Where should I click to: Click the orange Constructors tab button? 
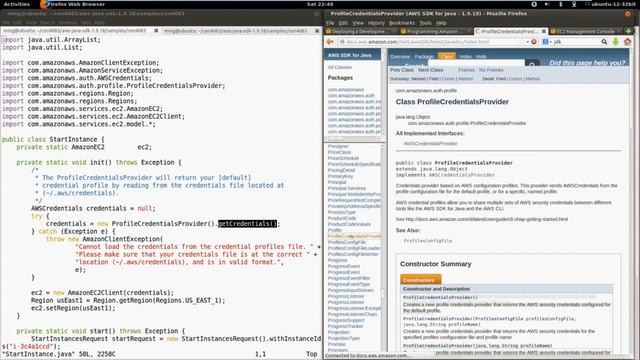coord(420,280)
